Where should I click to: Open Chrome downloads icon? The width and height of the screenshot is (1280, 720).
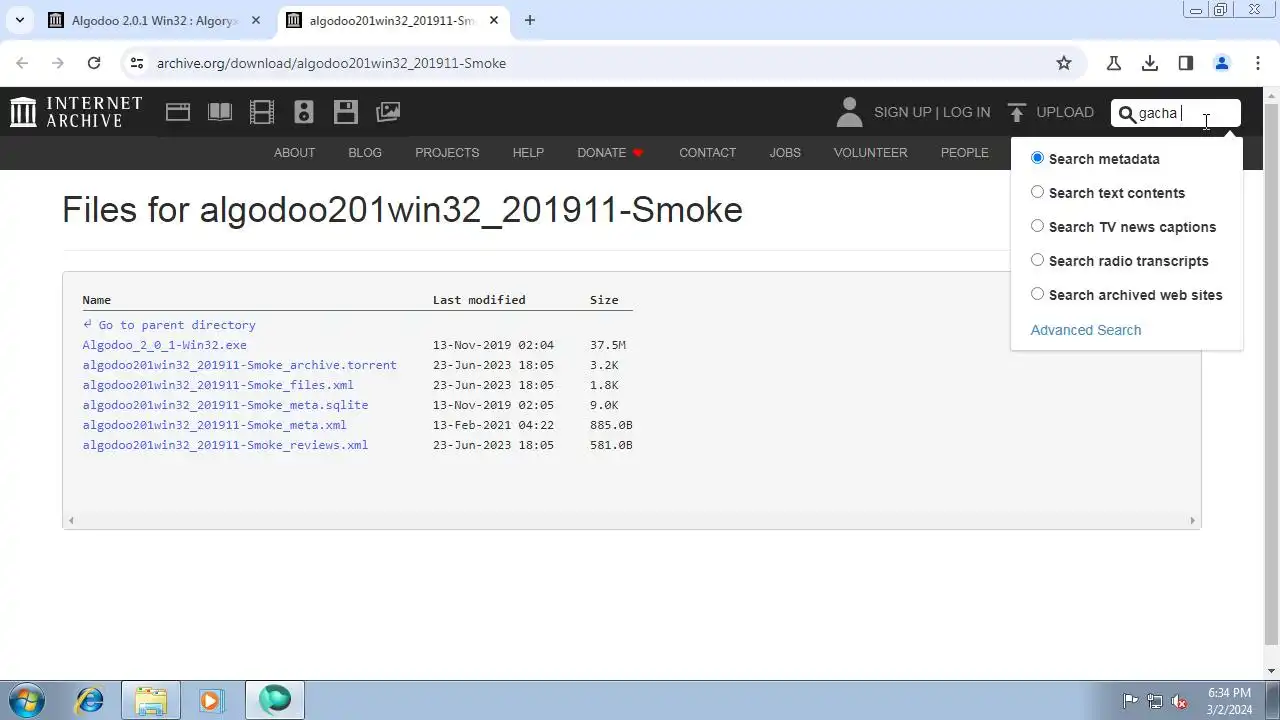pyautogui.click(x=1150, y=63)
